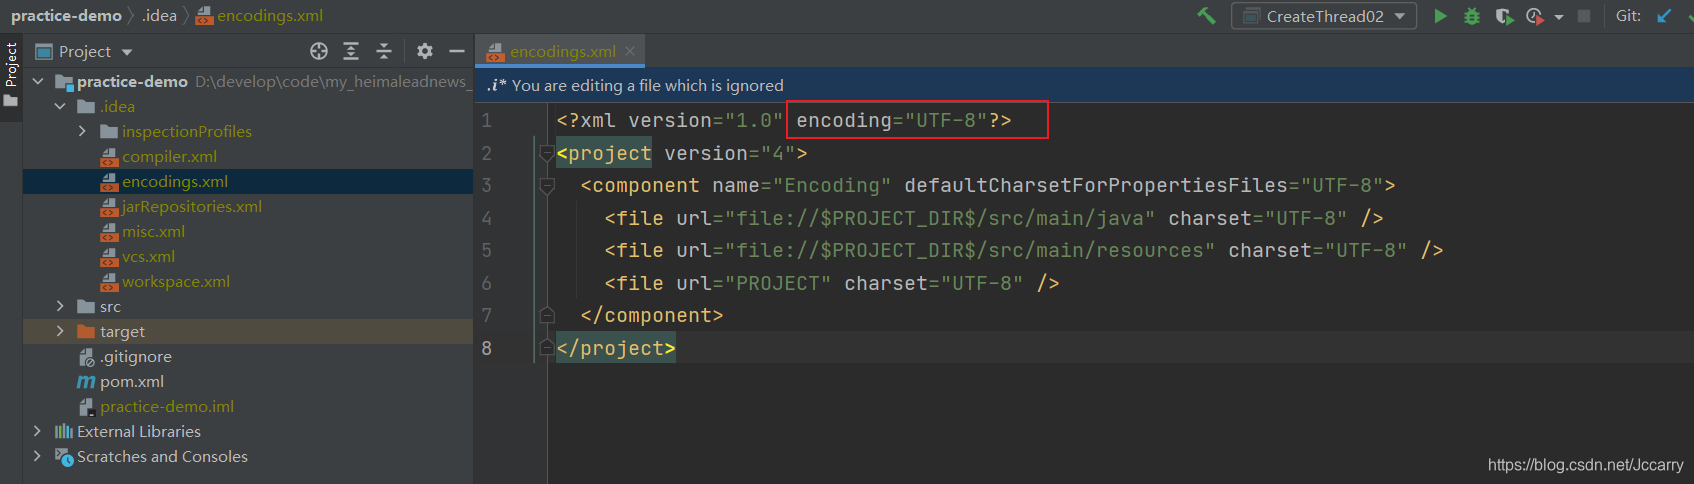This screenshot has height=484, width=1694.
Task: Click fold end marker on line 7
Action: pos(547,315)
